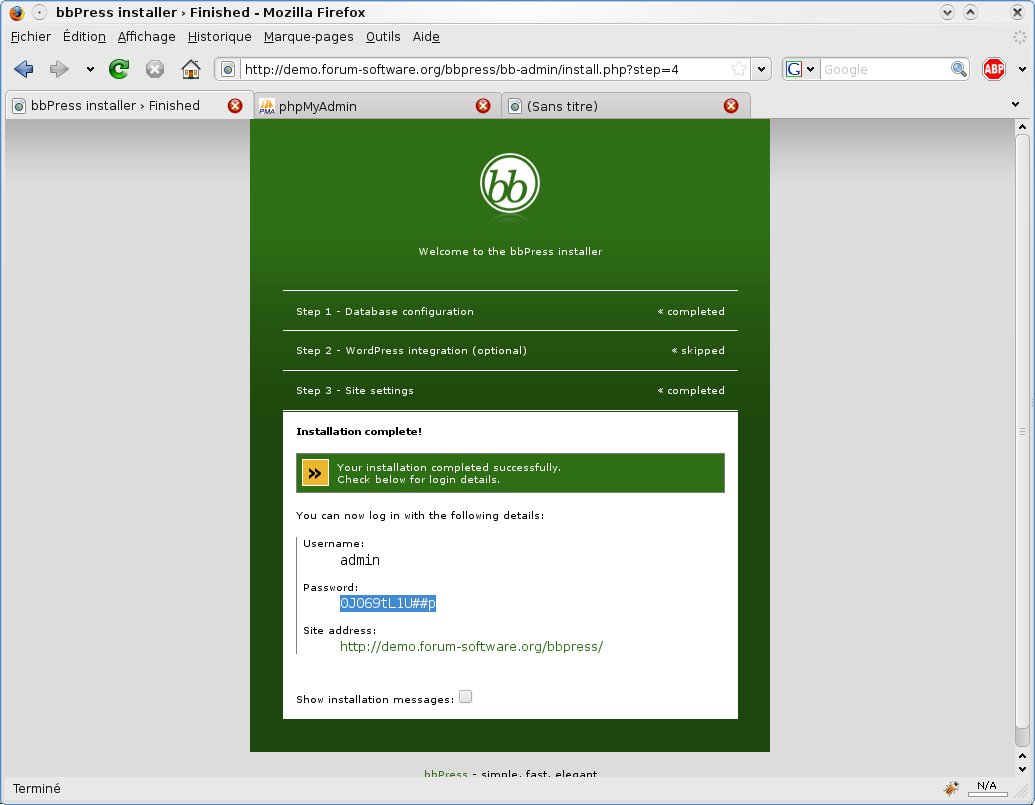This screenshot has width=1035, height=805.
Task: Click the bbPress footer link
Action: (446, 773)
